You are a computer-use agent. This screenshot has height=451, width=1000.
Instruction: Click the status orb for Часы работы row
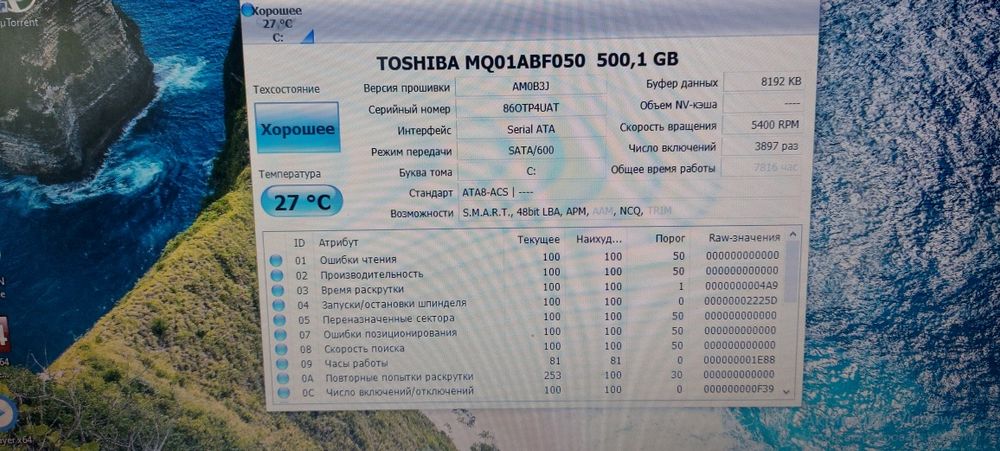point(281,364)
